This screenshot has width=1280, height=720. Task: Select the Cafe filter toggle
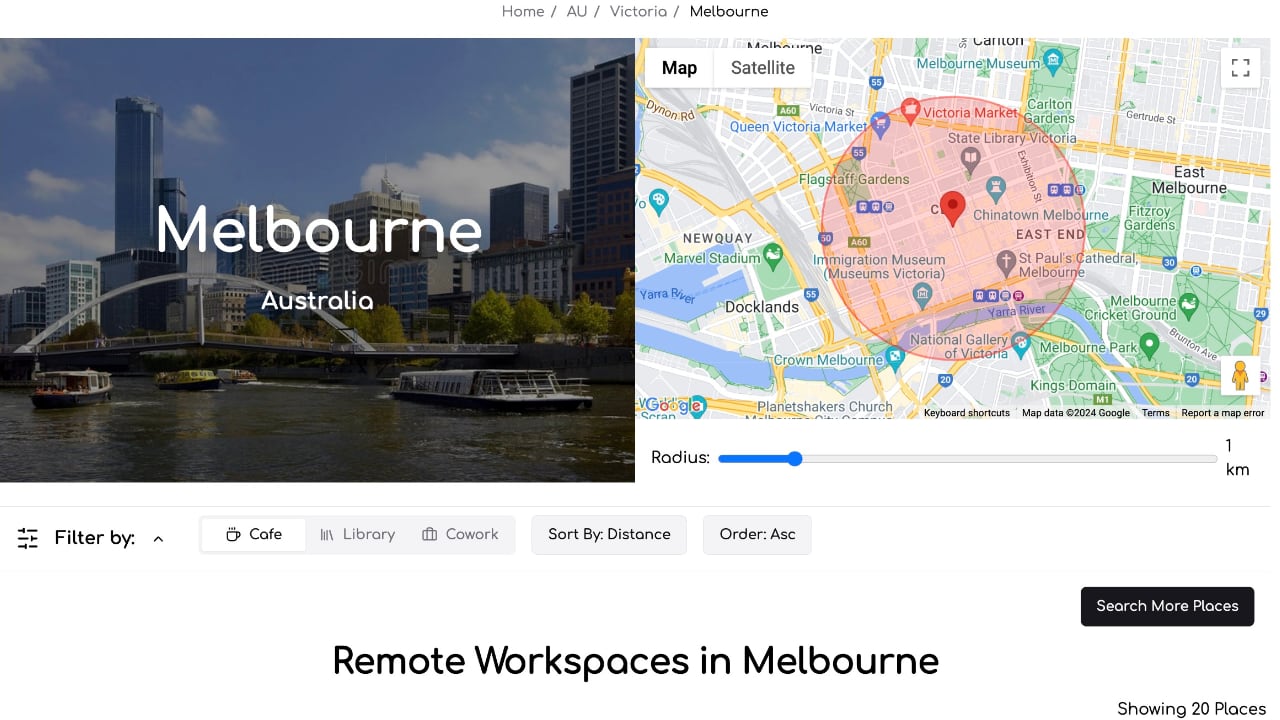pyautogui.click(x=253, y=535)
